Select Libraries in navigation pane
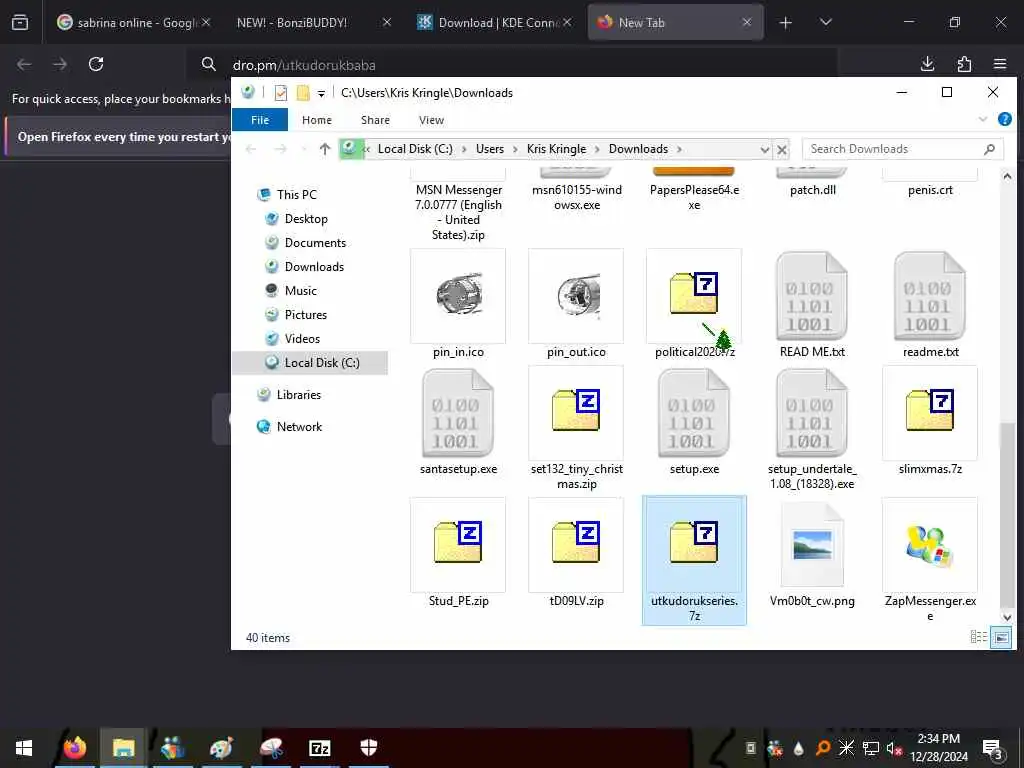Screen dimensions: 1024x768 298,395
